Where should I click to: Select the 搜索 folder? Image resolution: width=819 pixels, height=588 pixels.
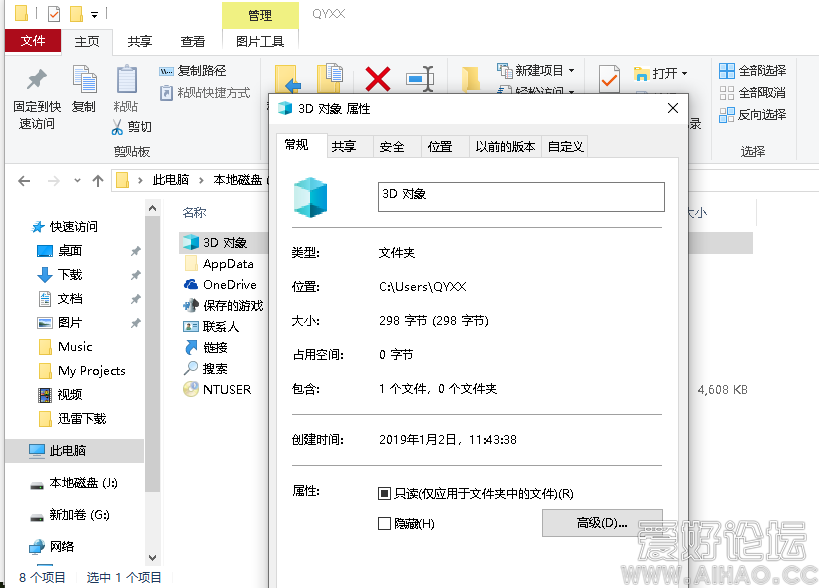(x=205, y=369)
